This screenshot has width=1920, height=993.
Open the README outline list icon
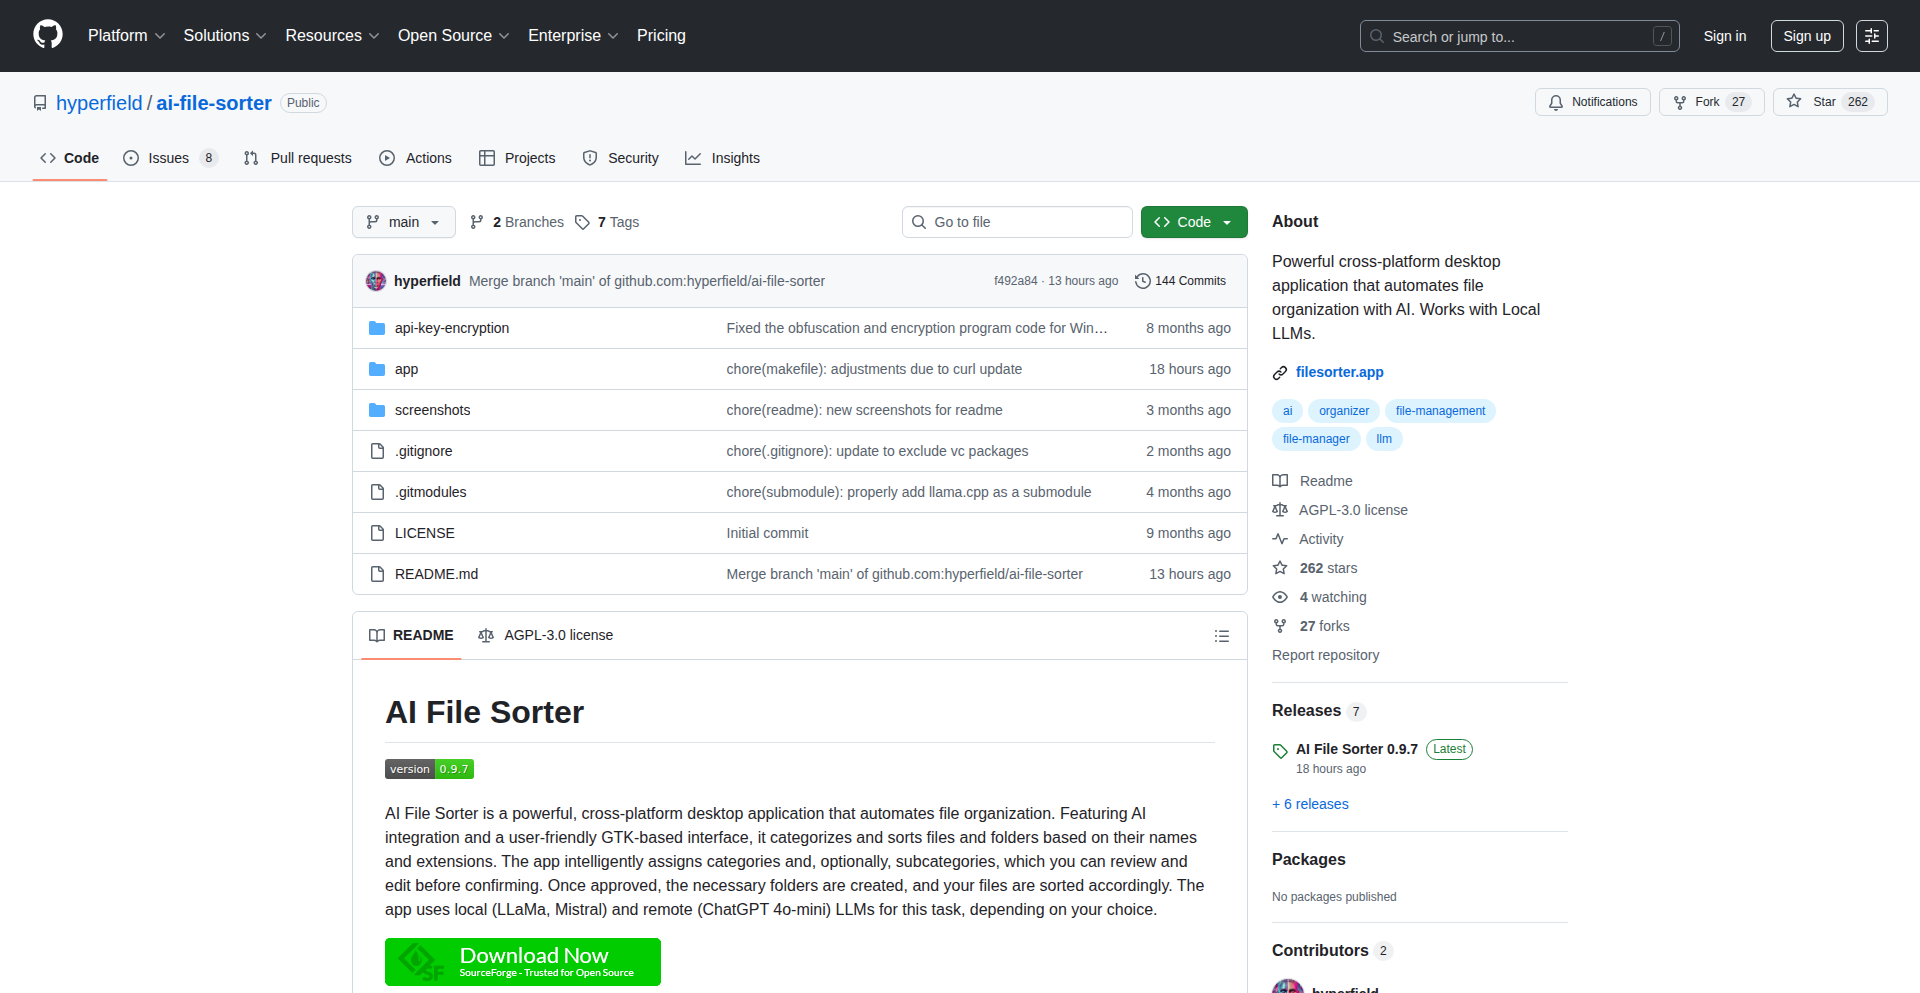(1221, 636)
